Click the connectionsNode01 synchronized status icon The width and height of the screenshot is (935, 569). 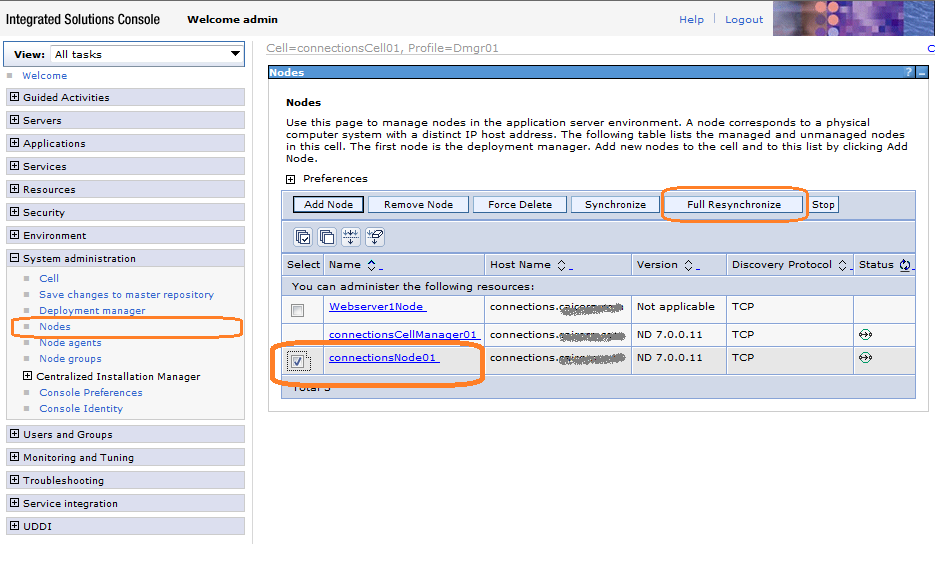[865, 357]
